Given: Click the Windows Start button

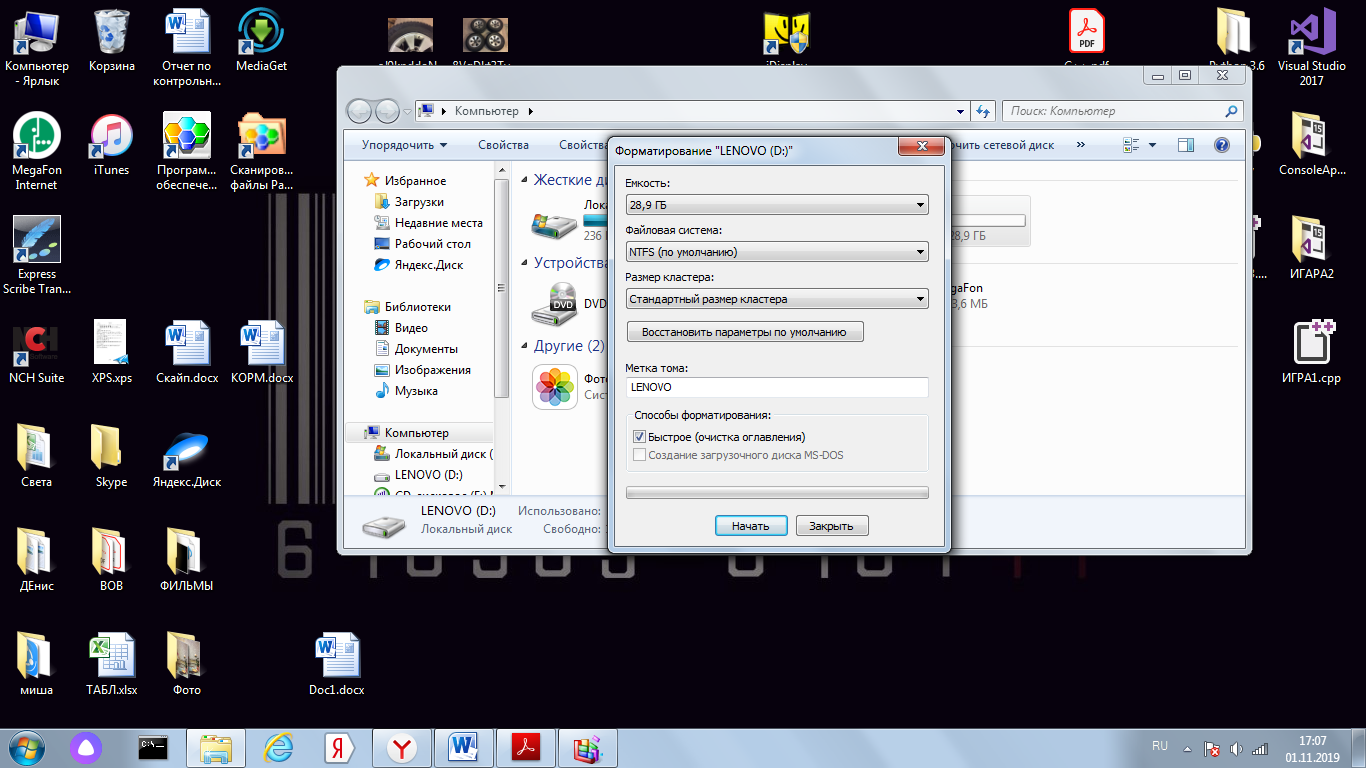Looking at the screenshot, I should tap(24, 747).
